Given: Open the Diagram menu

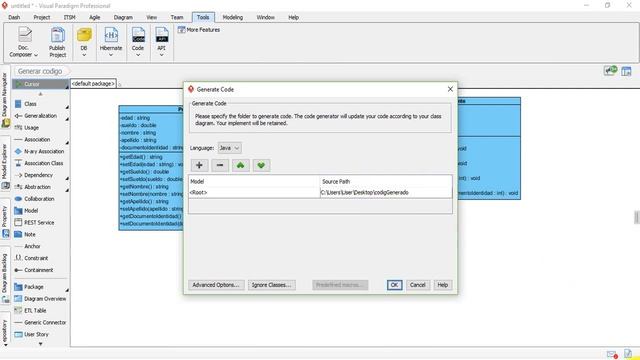Looking at the screenshot, I should (123, 18).
